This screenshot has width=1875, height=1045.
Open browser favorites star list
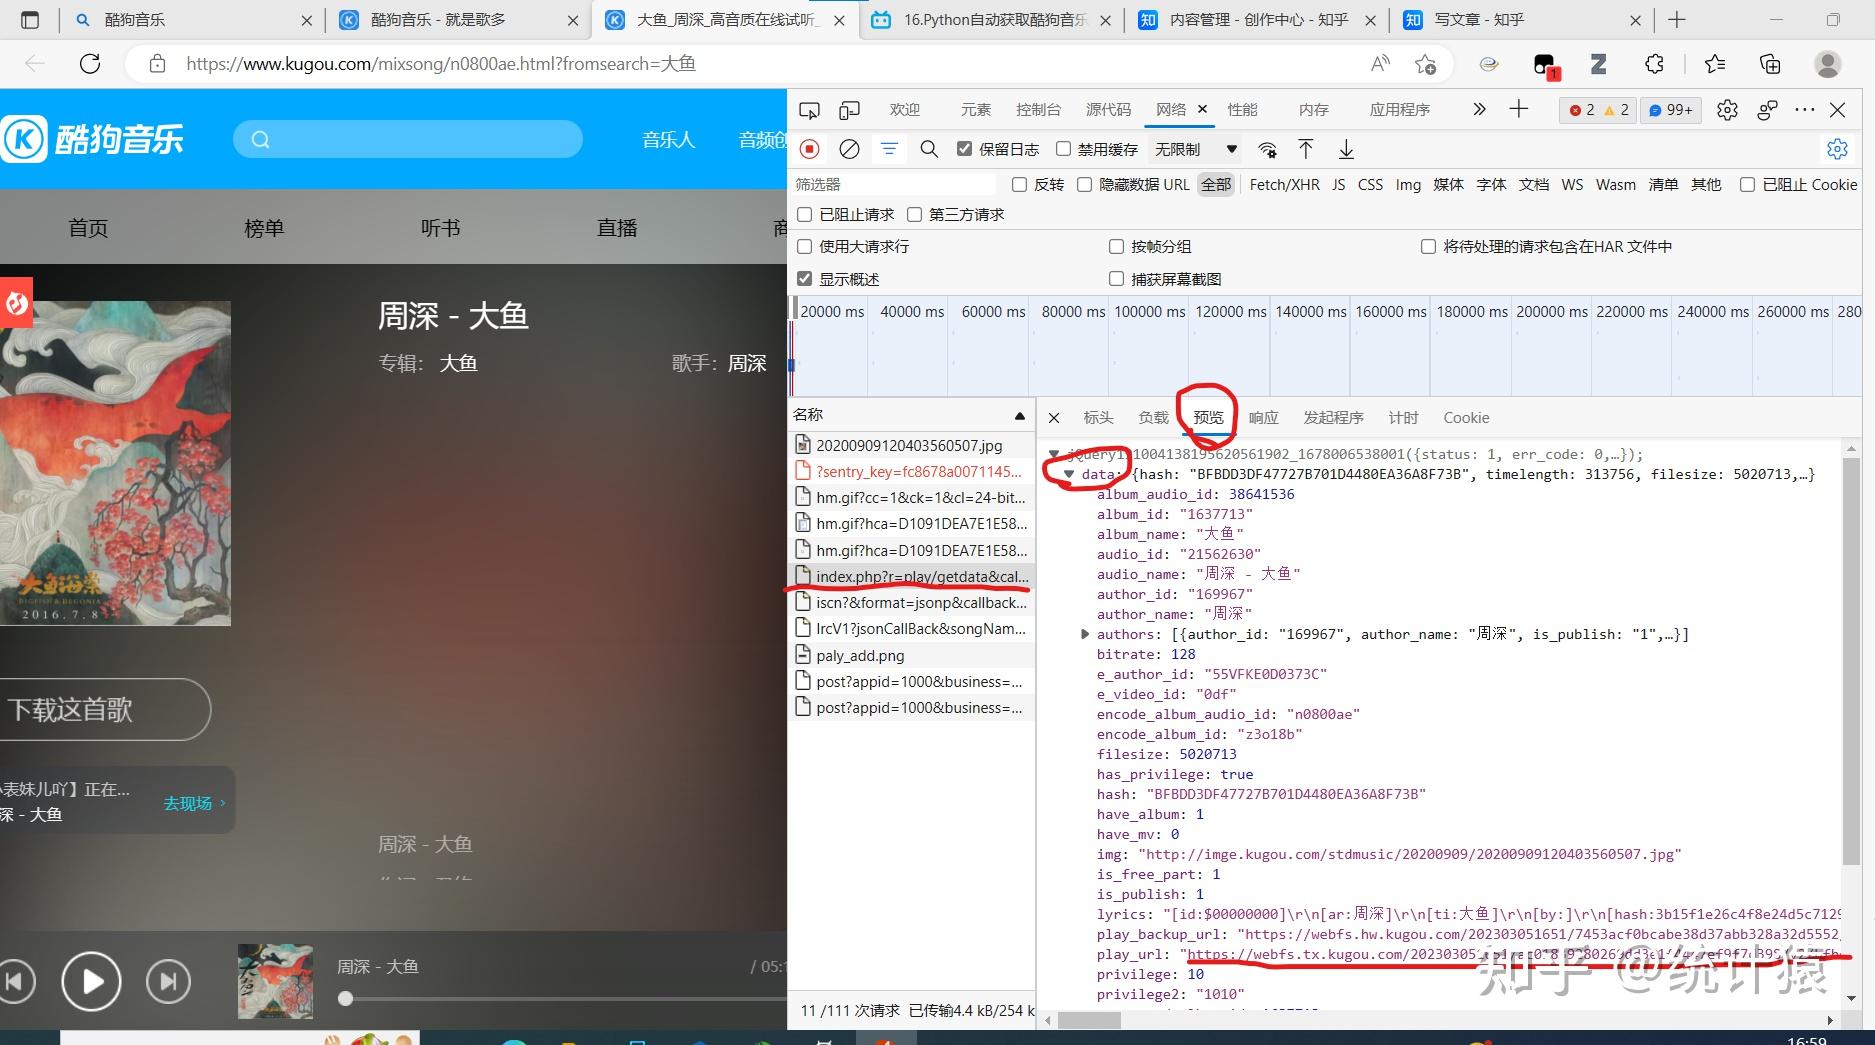pyautogui.click(x=1714, y=64)
